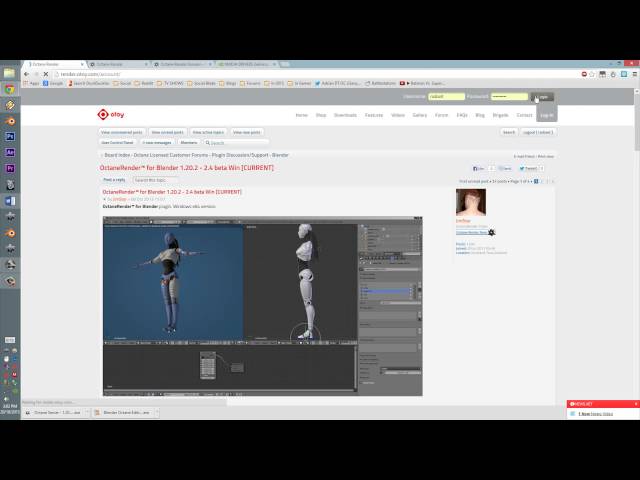
Task: Click View active topics
Action: click(x=208, y=132)
